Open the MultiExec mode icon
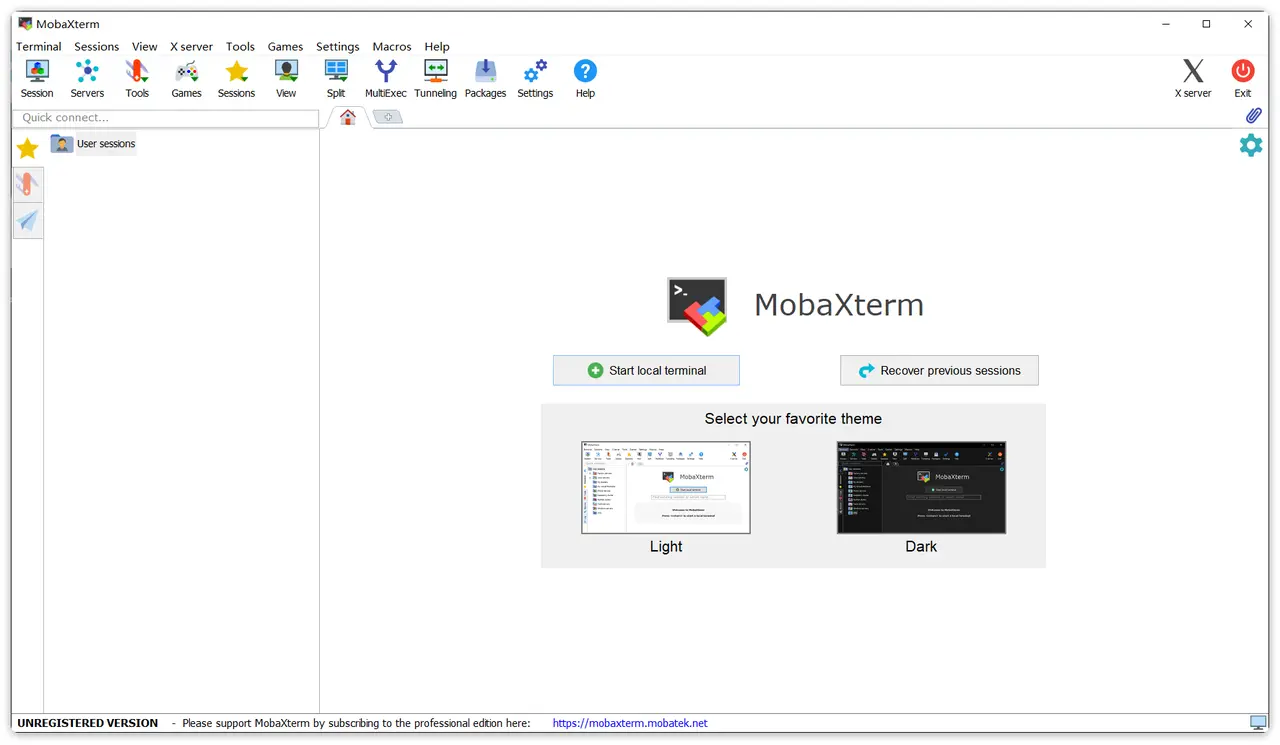The height and width of the screenshot is (745, 1280). coord(385,79)
